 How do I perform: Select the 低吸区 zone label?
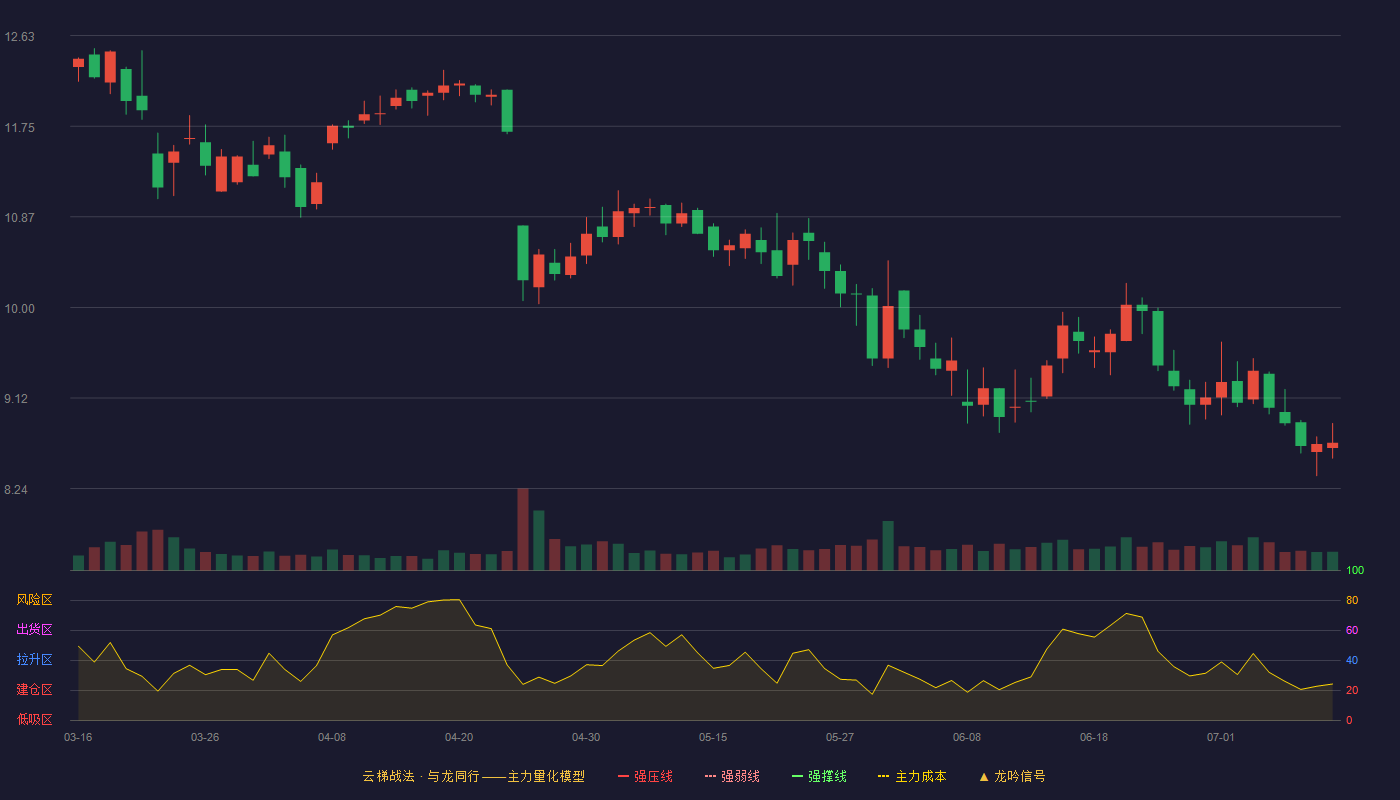click(34, 719)
